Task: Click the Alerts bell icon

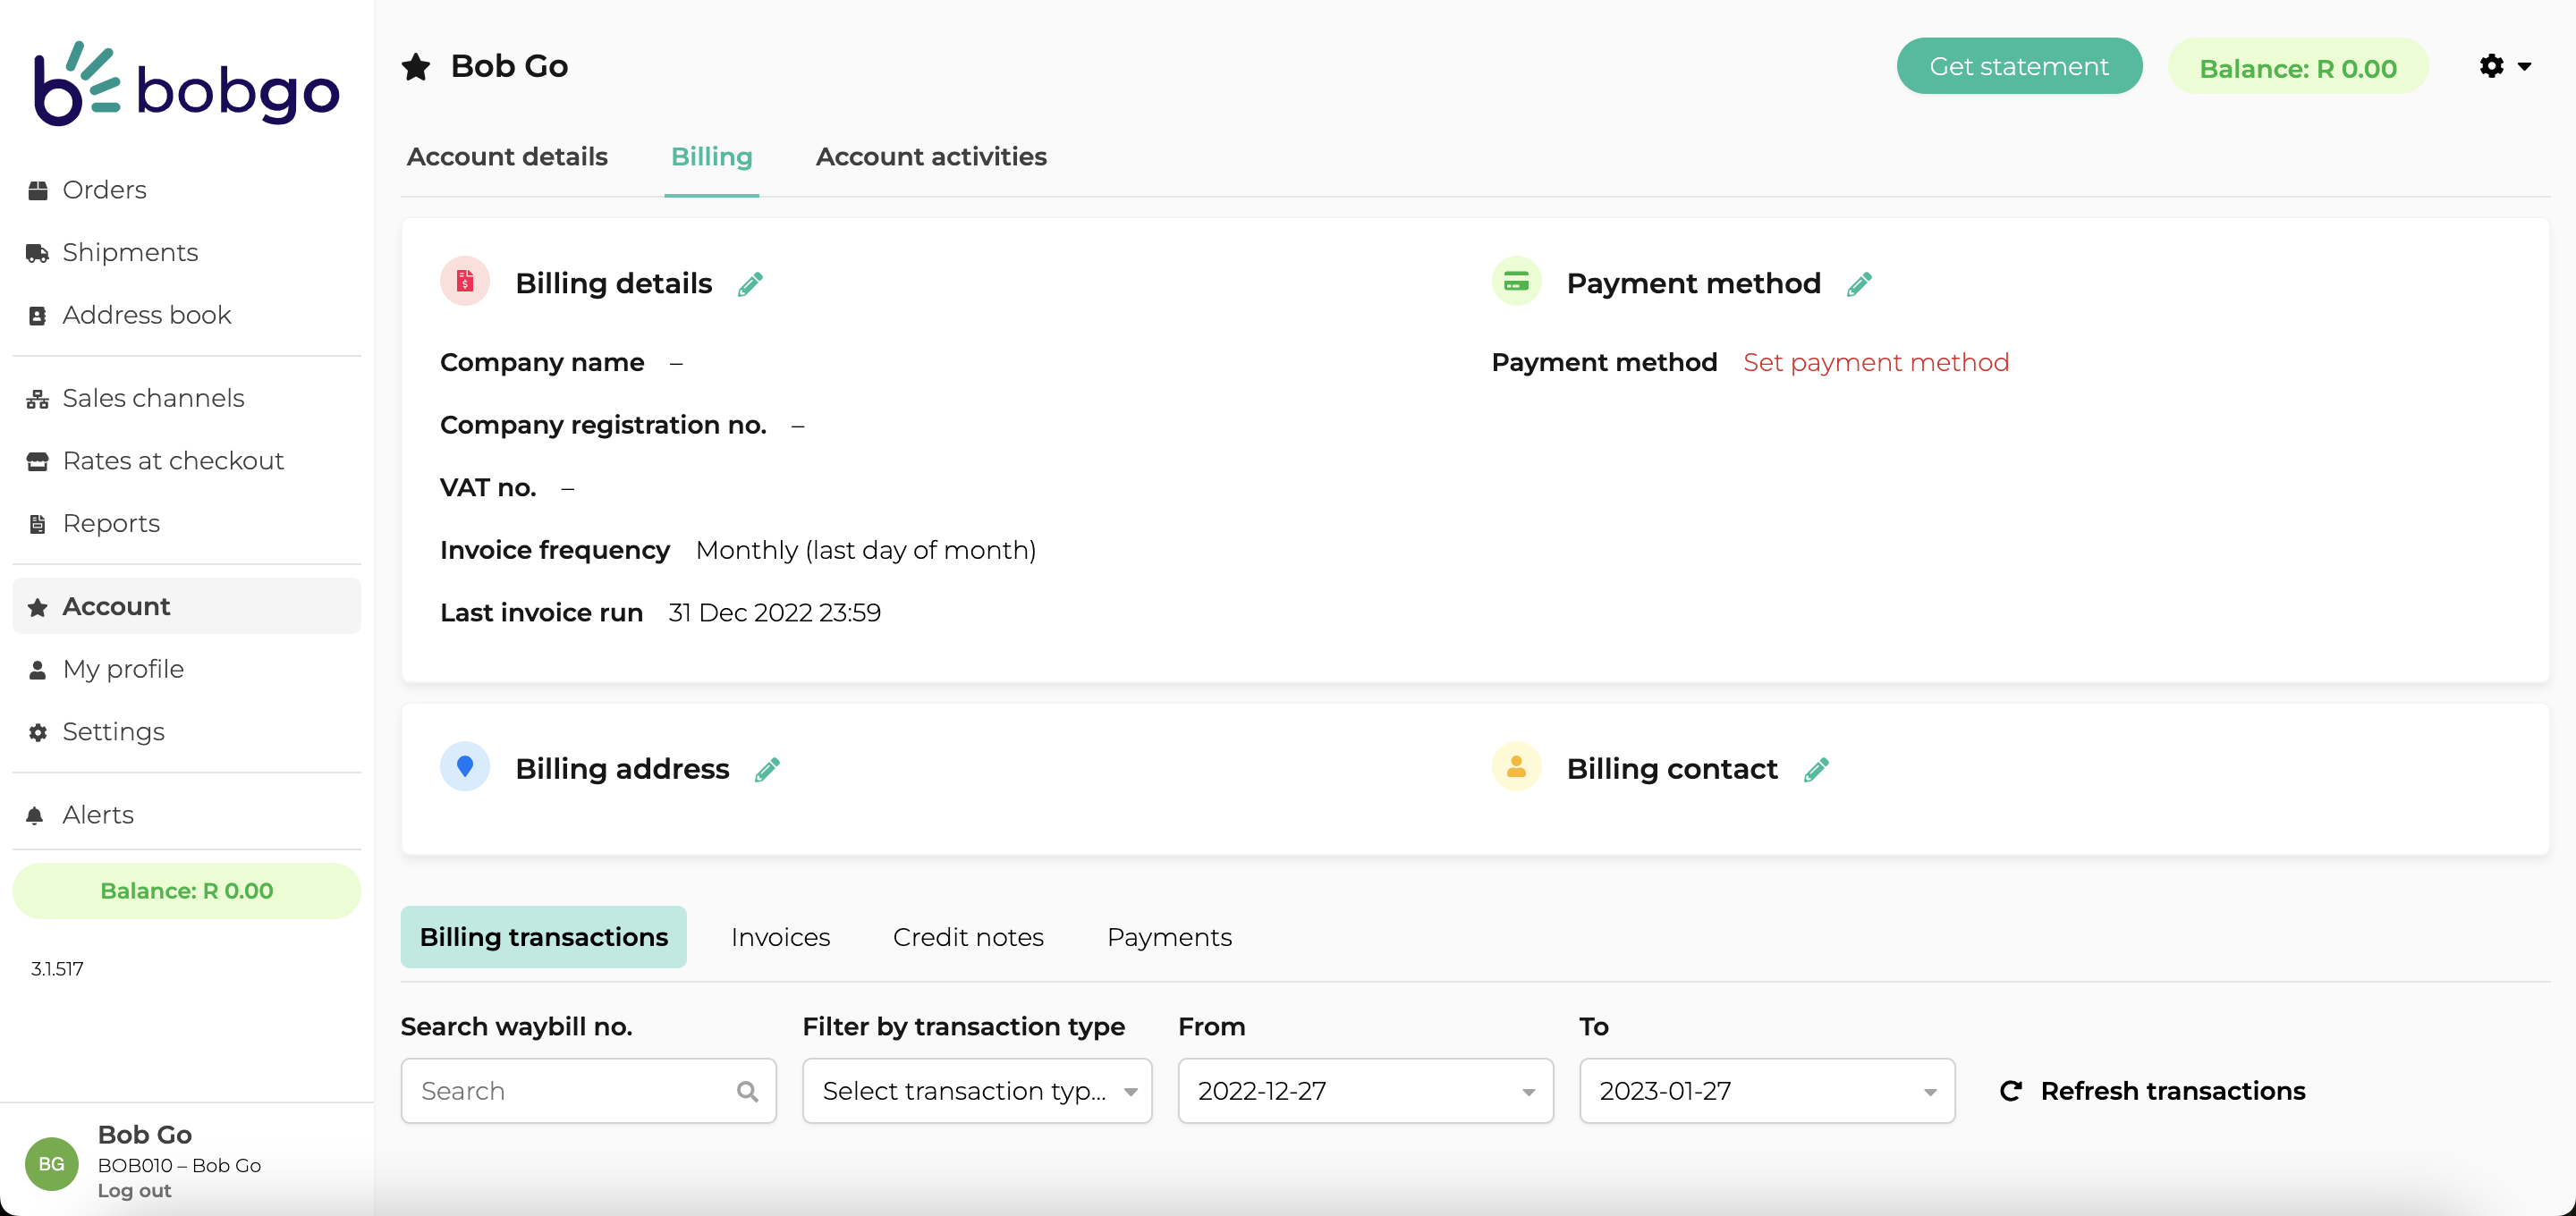Action: (35, 815)
